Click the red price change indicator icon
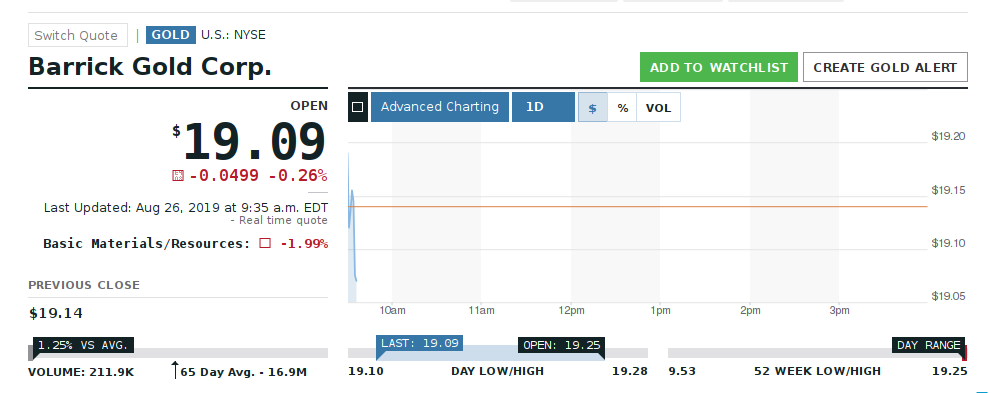 click(178, 175)
